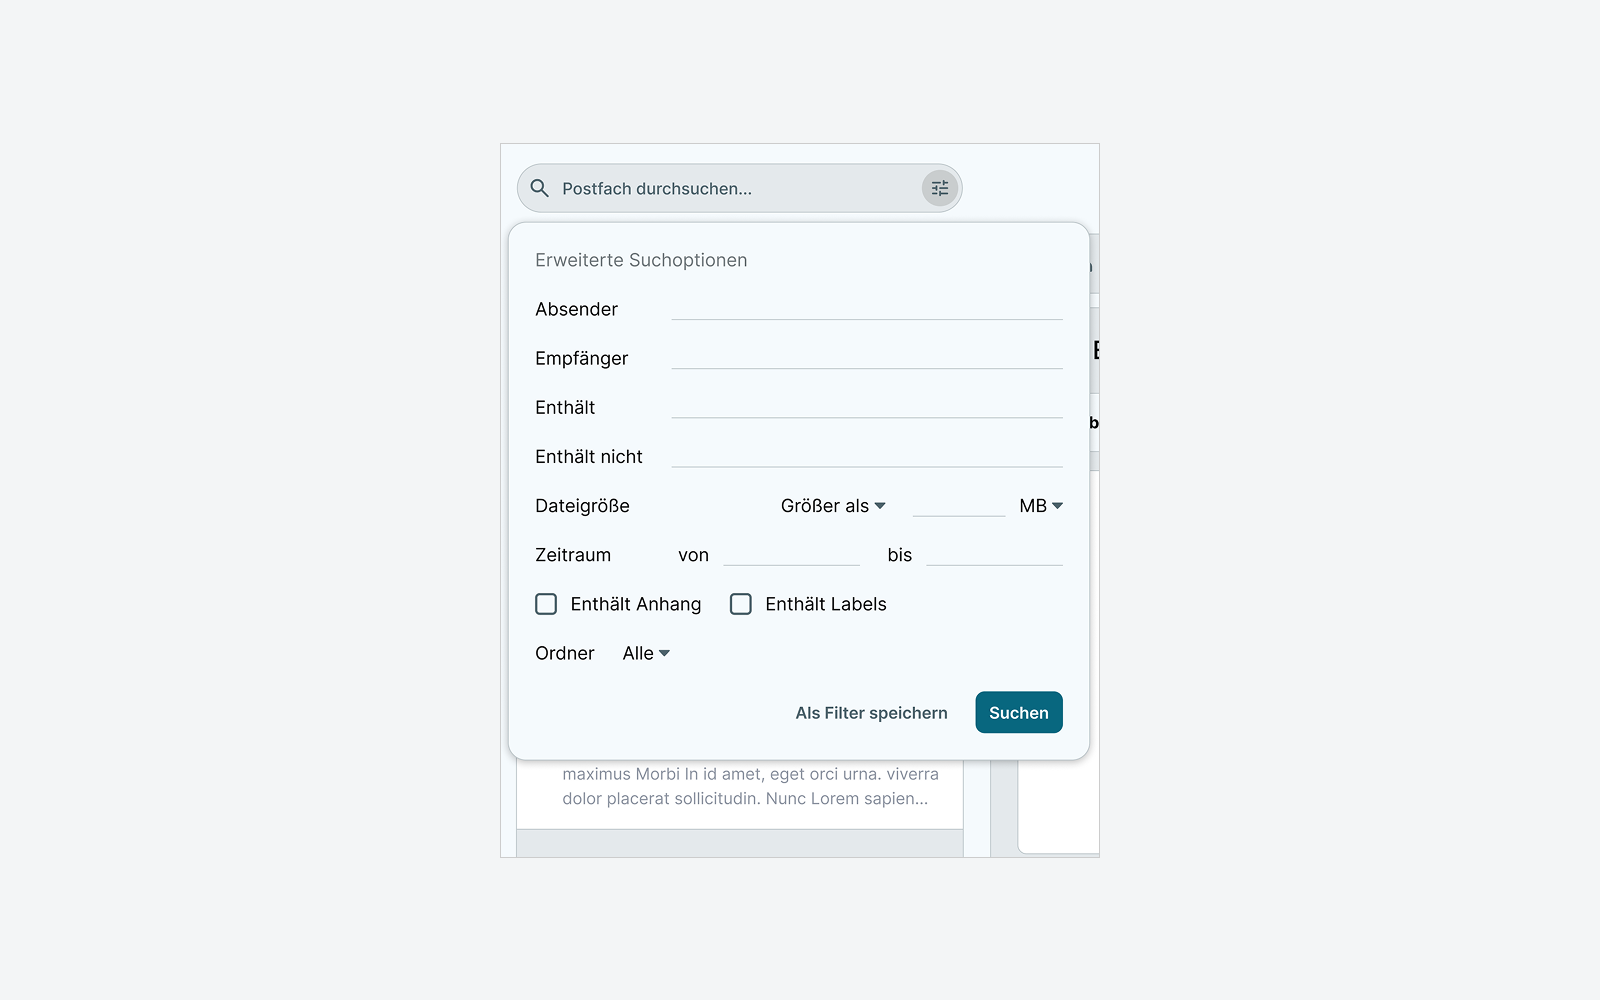Viewport: 1600px width, 1000px height.
Task: Click the Postfach durchsuchen search box
Action: pos(739,188)
